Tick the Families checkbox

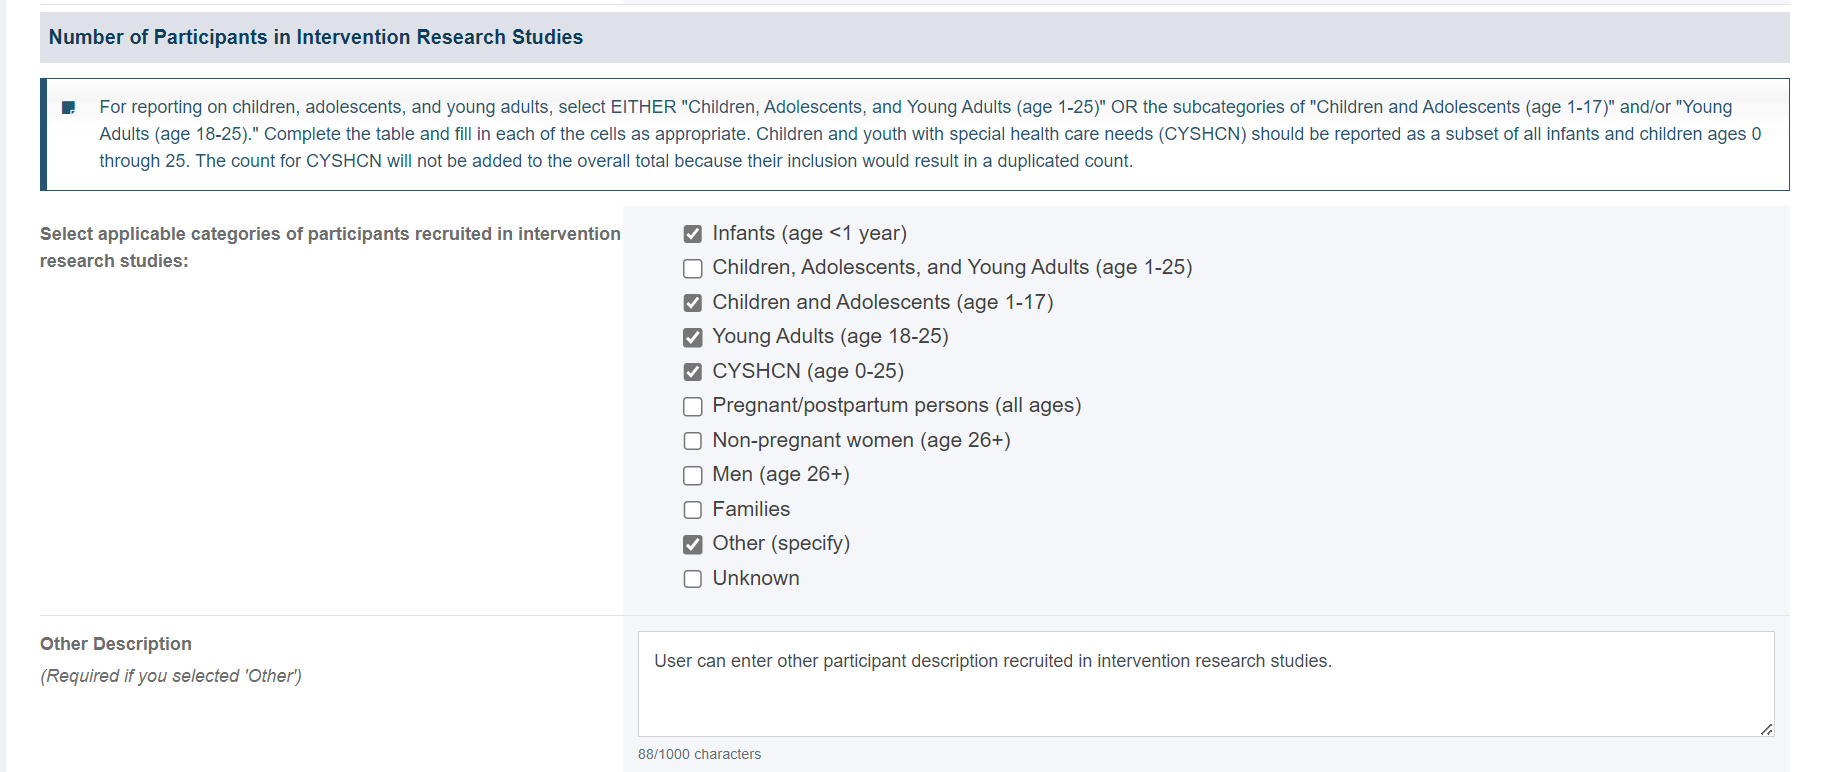692,510
